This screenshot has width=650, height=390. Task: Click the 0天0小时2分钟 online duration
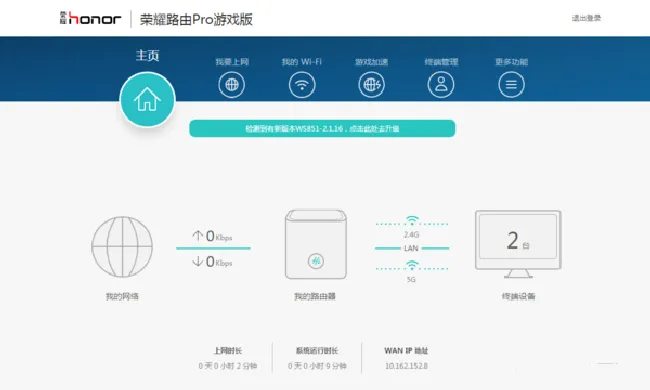click(228, 366)
